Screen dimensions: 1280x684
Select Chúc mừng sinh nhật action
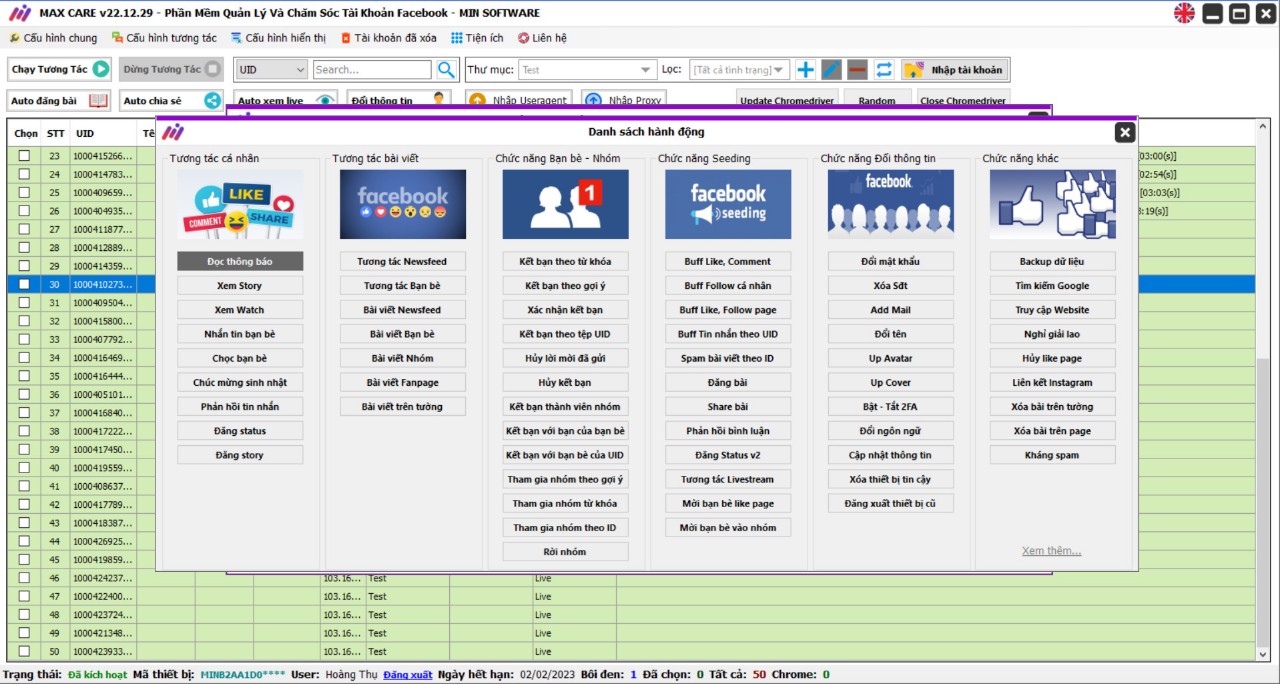pos(240,382)
